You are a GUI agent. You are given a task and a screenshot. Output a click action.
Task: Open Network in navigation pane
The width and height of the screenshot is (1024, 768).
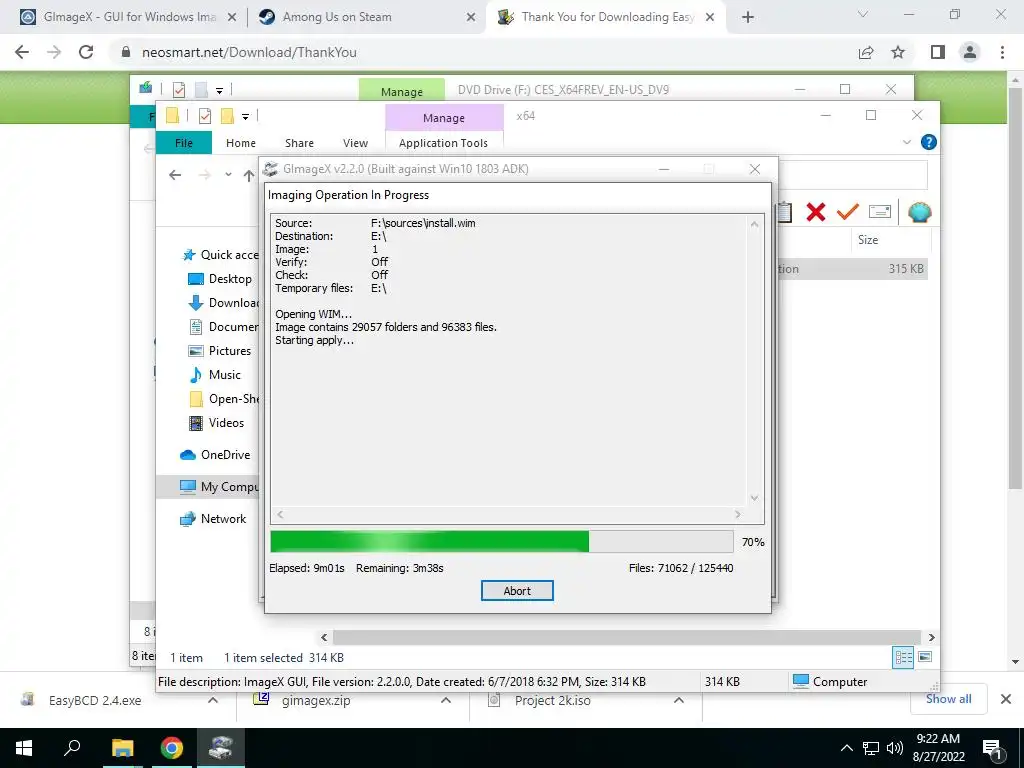213,519
